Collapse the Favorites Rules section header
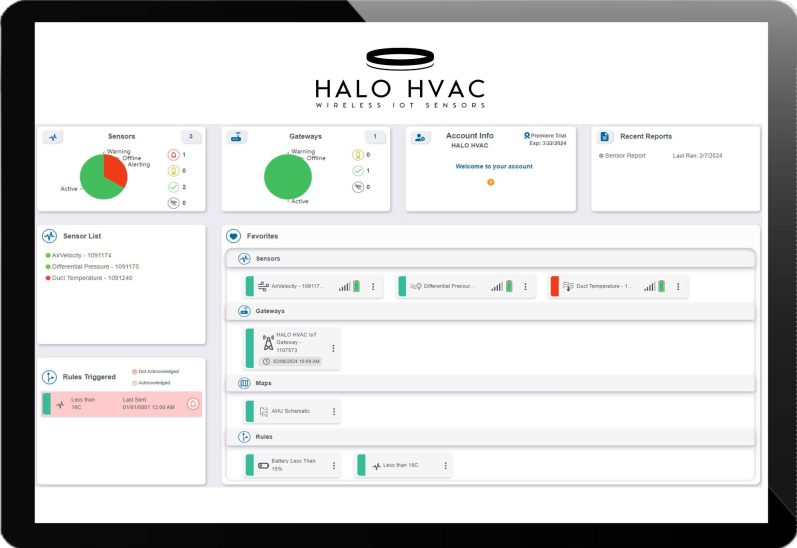The height and width of the screenshot is (548, 797). tap(491, 437)
